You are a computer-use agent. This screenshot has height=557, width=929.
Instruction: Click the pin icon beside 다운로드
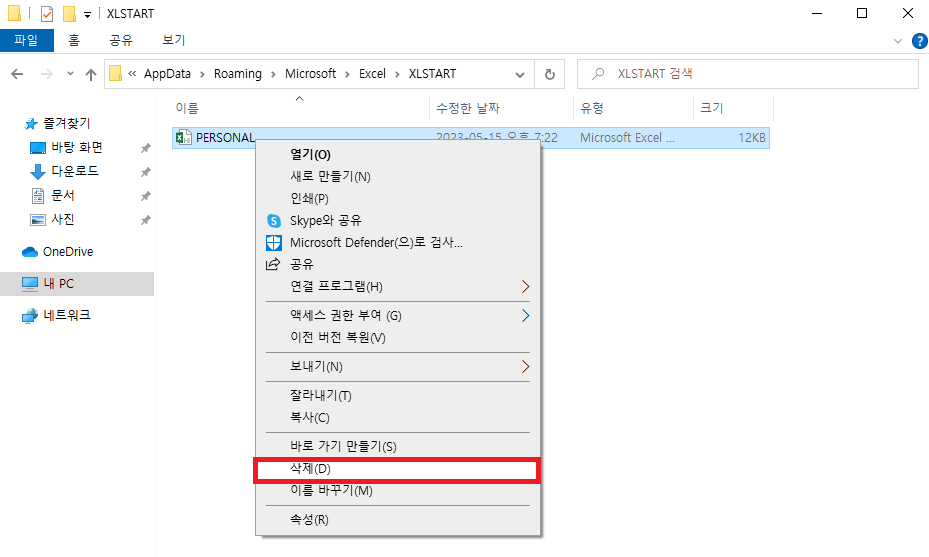145,172
